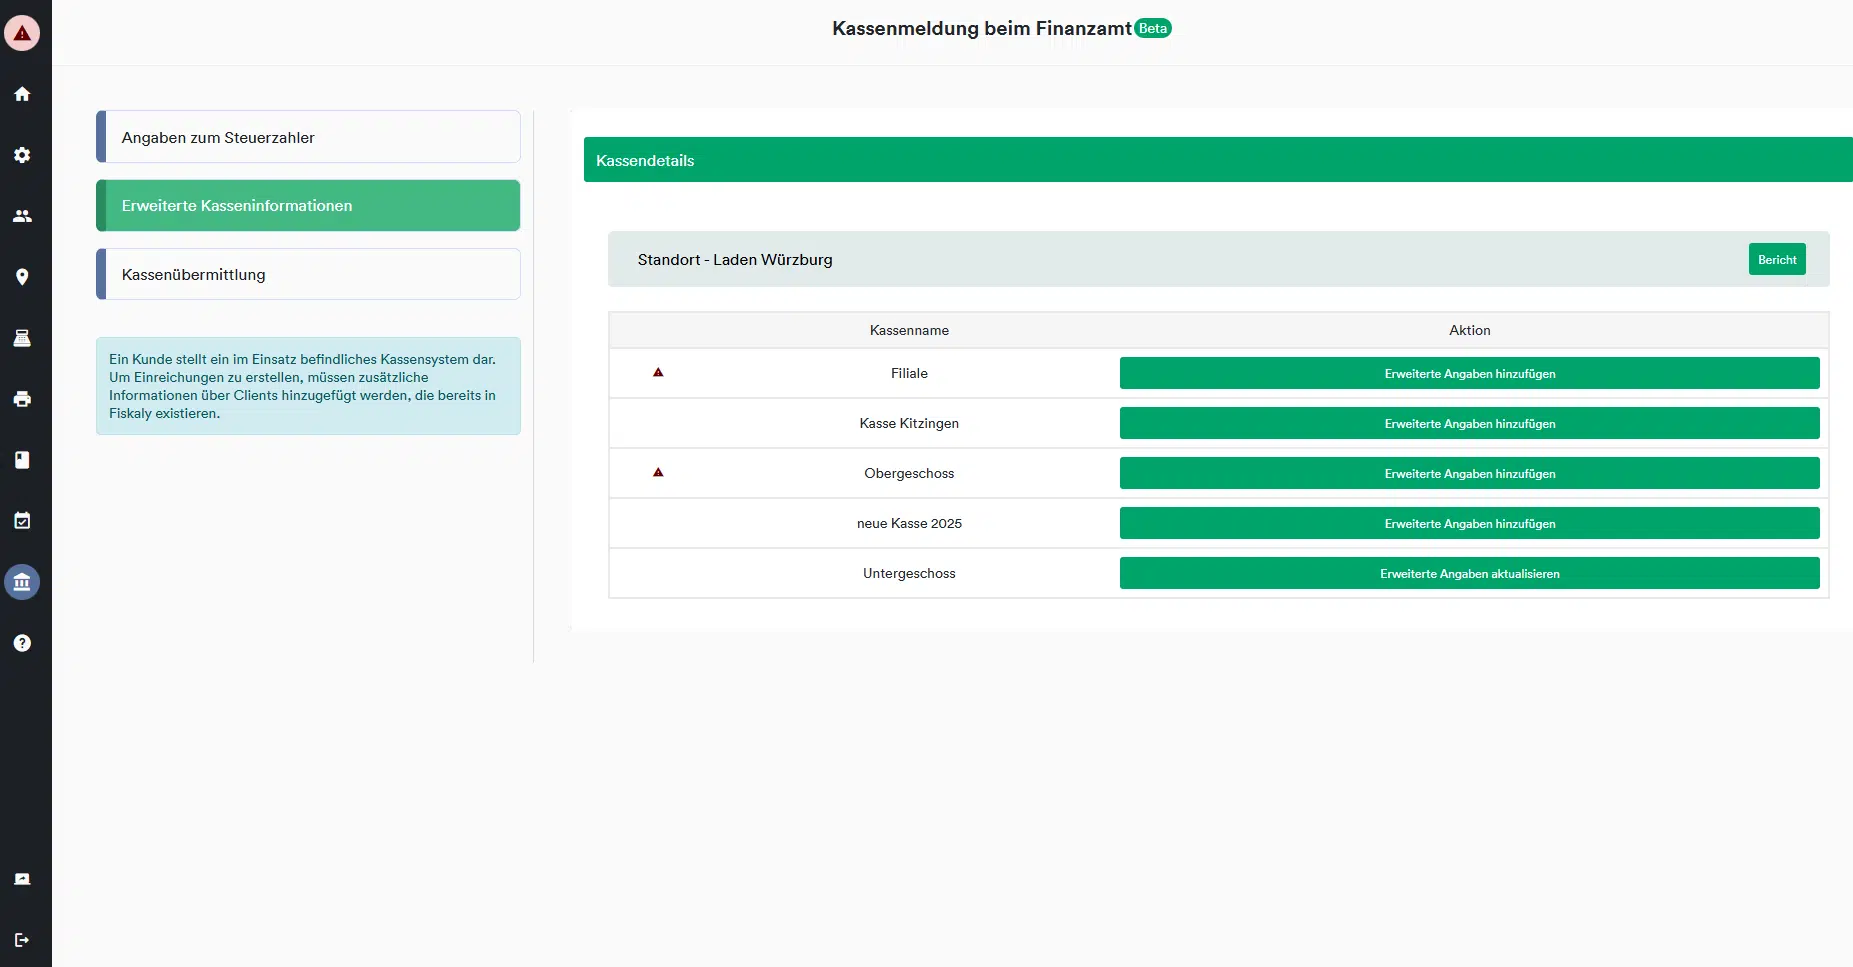Add extended details for Obergeschoss

click(x=1469, y=473)
